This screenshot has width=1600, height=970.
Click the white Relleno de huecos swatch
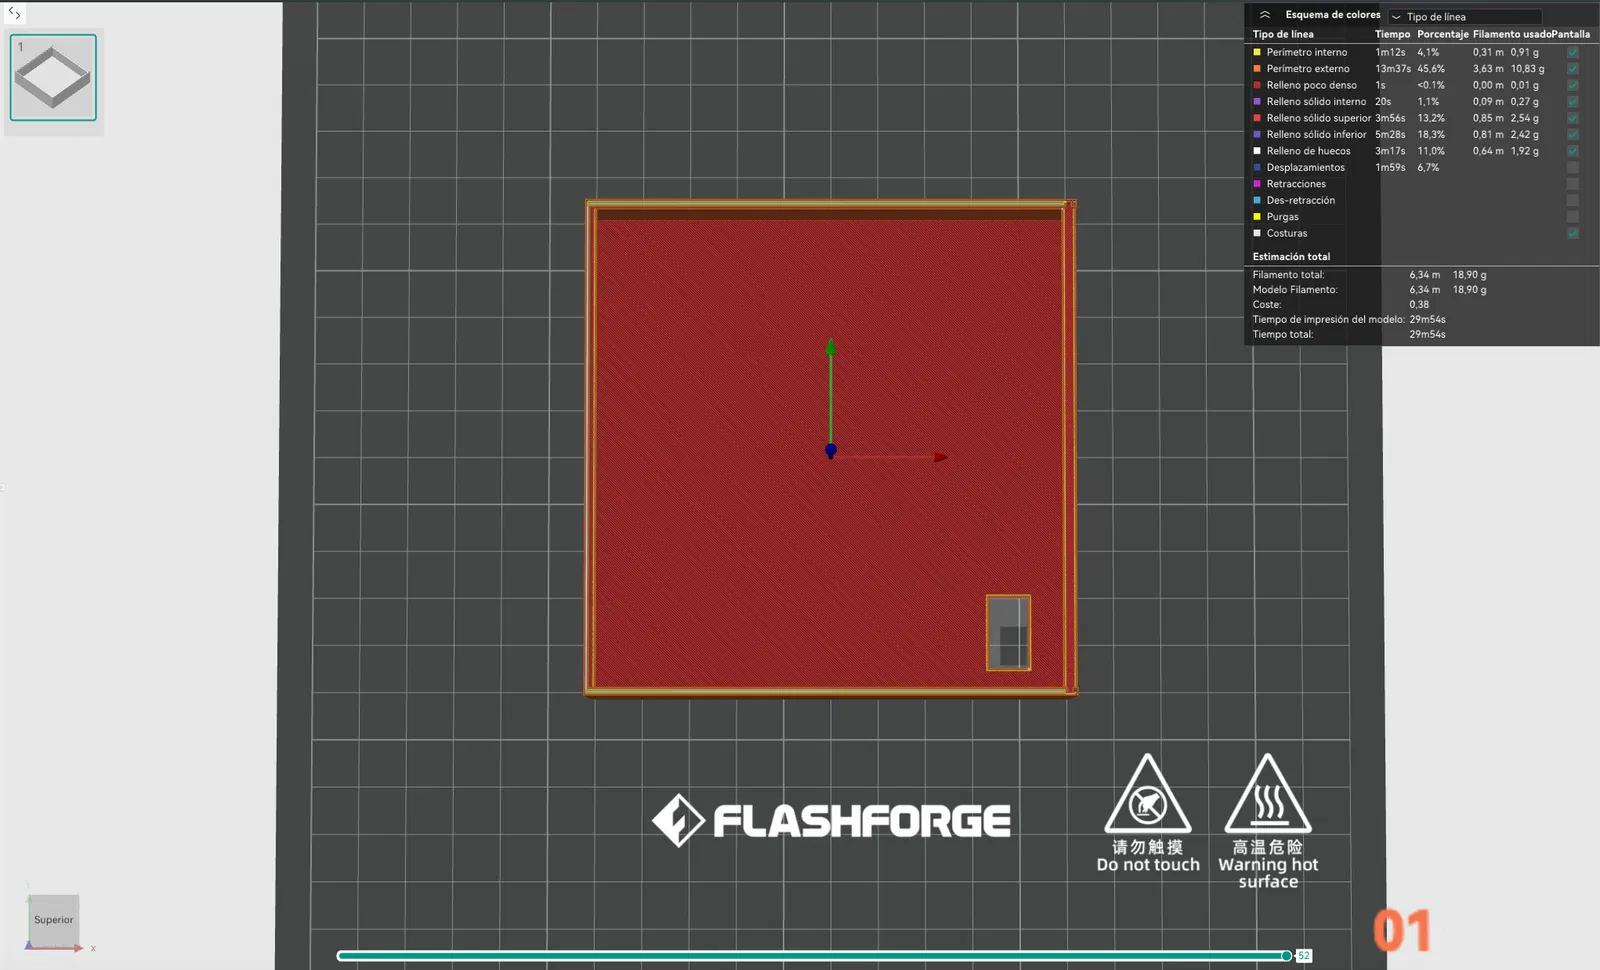coord(1257,151)
